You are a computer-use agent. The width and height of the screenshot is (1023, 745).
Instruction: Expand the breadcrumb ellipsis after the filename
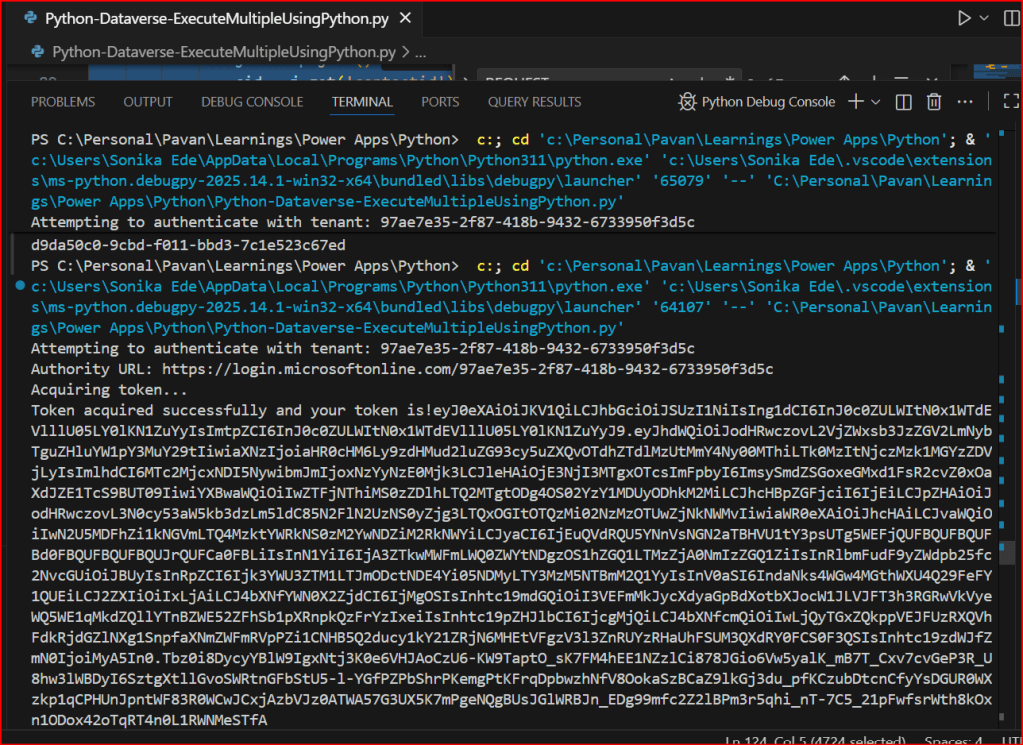[420, 52]
